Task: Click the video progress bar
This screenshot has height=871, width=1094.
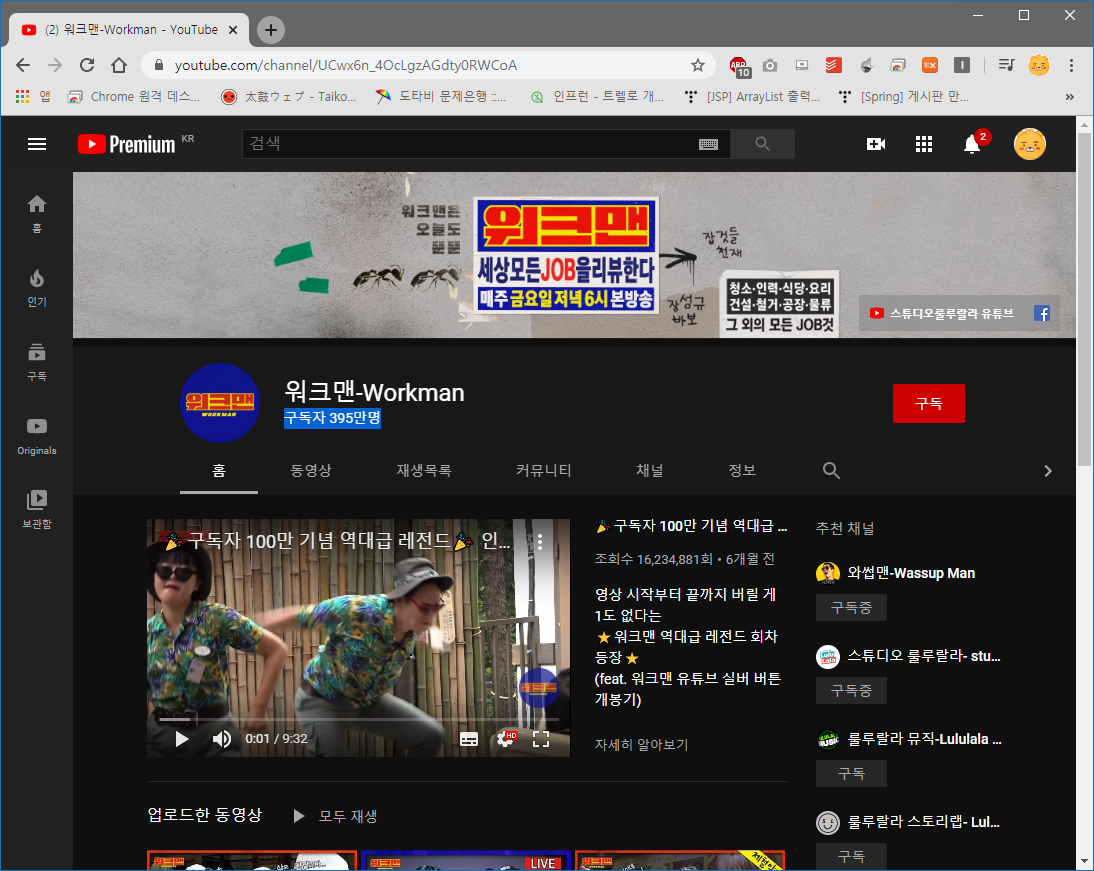Action: (358, 719)
